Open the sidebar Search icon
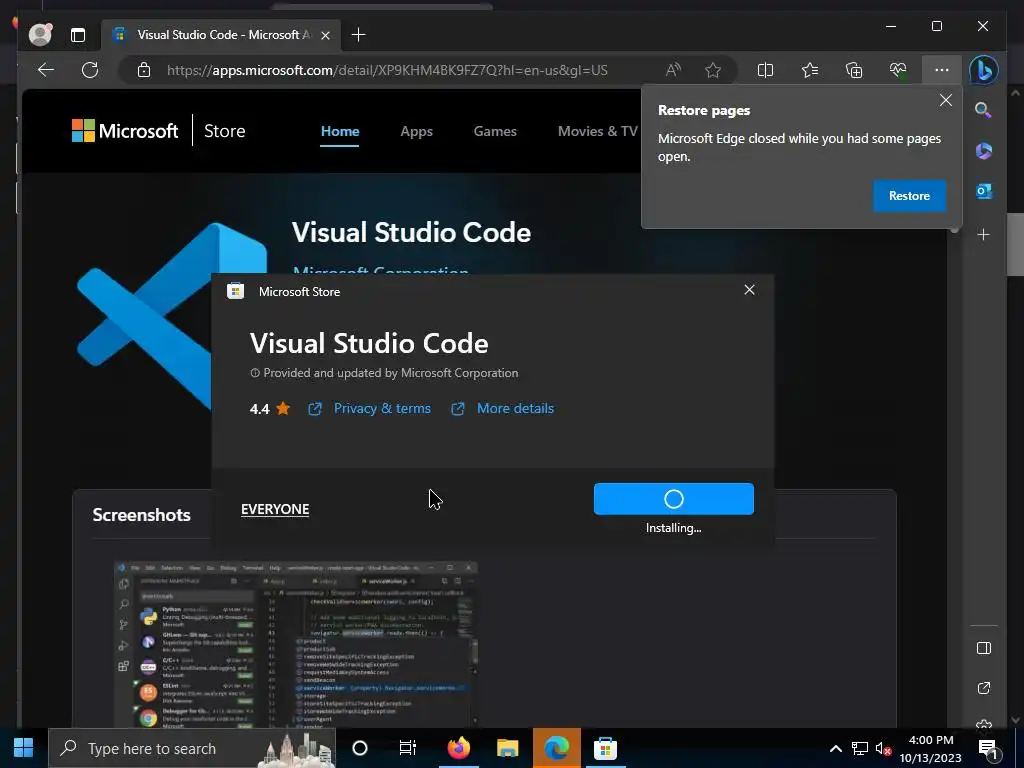This screenshot has width=1024, height=768. point(984,110)
